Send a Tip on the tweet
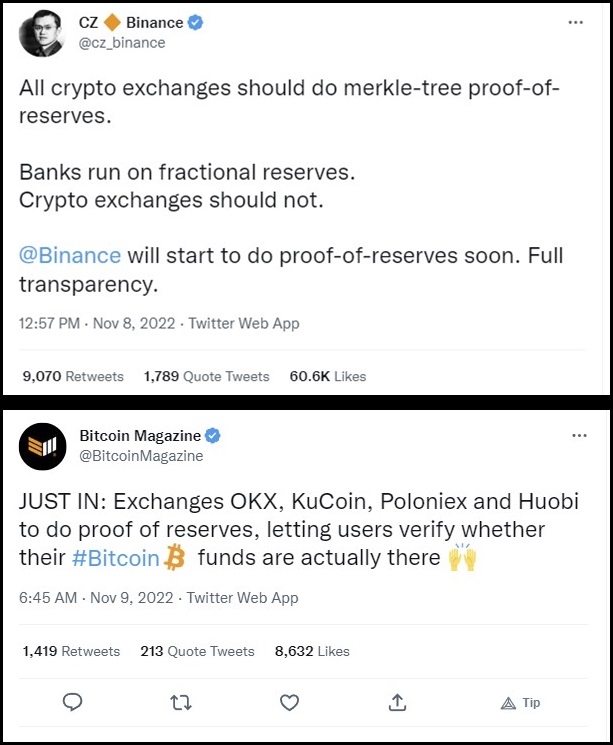Screen dimensions: 613x745 (519, 702)
